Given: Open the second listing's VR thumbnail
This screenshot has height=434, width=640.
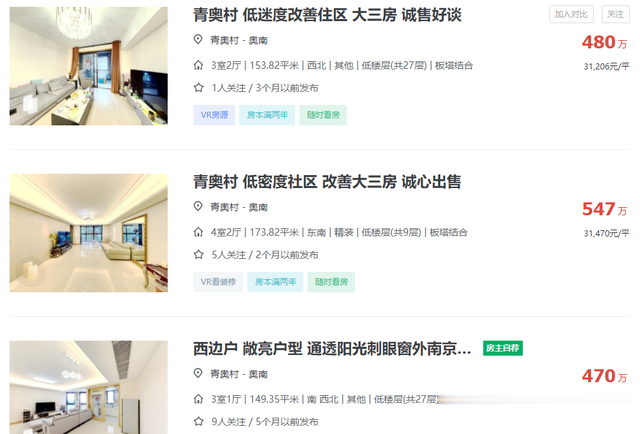Looking at the screenshot, I should pos(89,233).
